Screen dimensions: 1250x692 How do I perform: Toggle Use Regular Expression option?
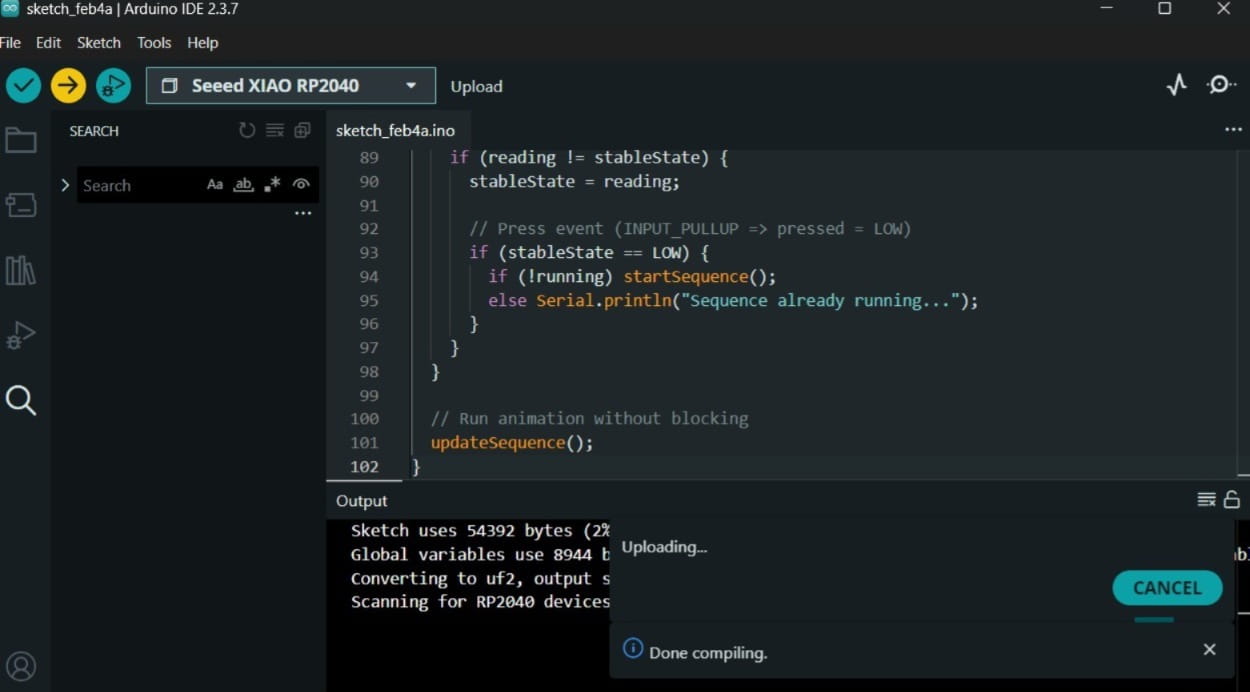(x=272, y=185)
